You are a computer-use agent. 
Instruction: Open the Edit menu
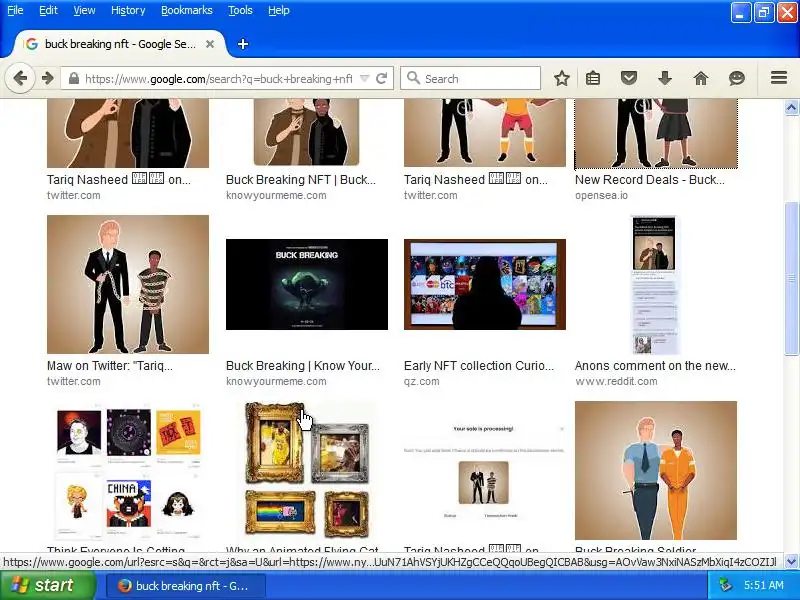pos(48,10)
